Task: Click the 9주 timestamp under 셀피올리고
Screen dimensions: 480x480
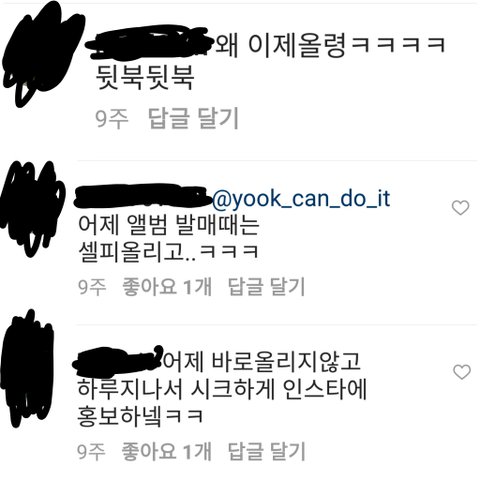Action: [92, 287]
